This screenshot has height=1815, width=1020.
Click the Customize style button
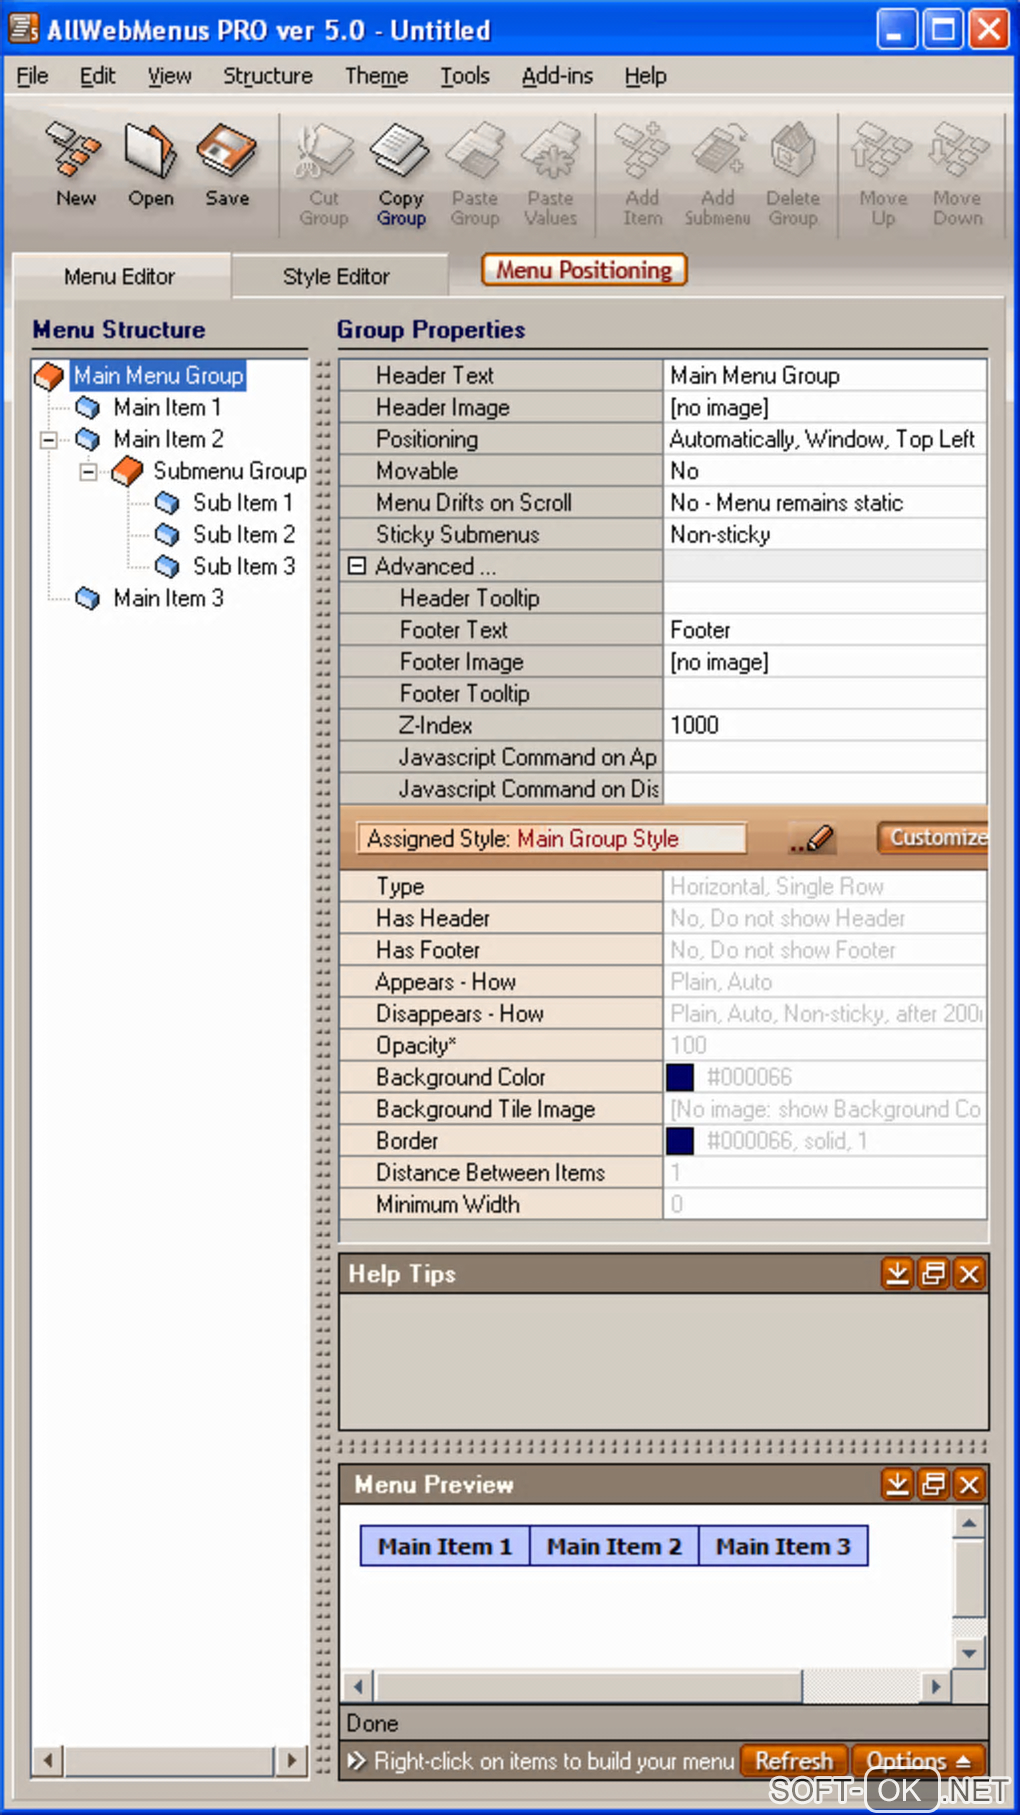[x=933, y=837]
